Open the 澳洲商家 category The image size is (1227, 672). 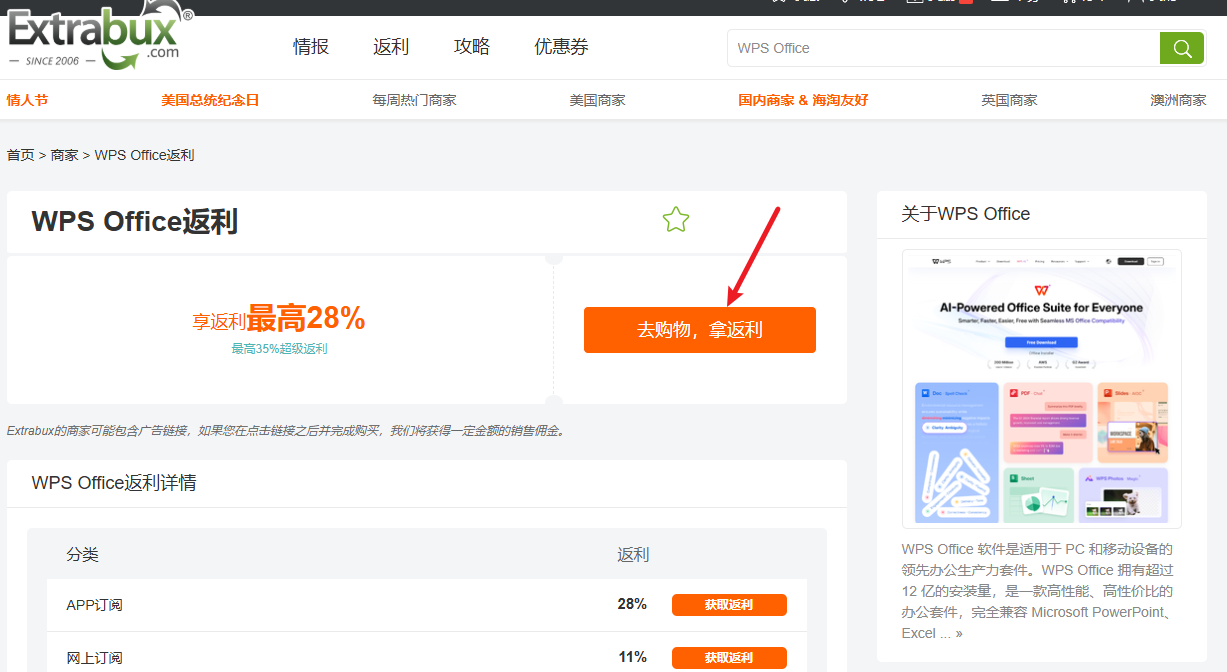coord(1178,100)
